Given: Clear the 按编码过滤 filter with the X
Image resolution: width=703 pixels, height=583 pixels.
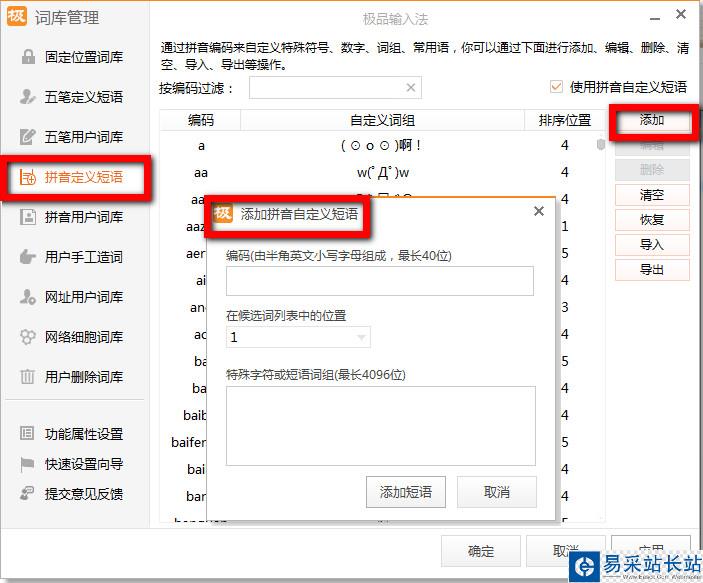Looking at the screenshot, I should click(411, 87).
